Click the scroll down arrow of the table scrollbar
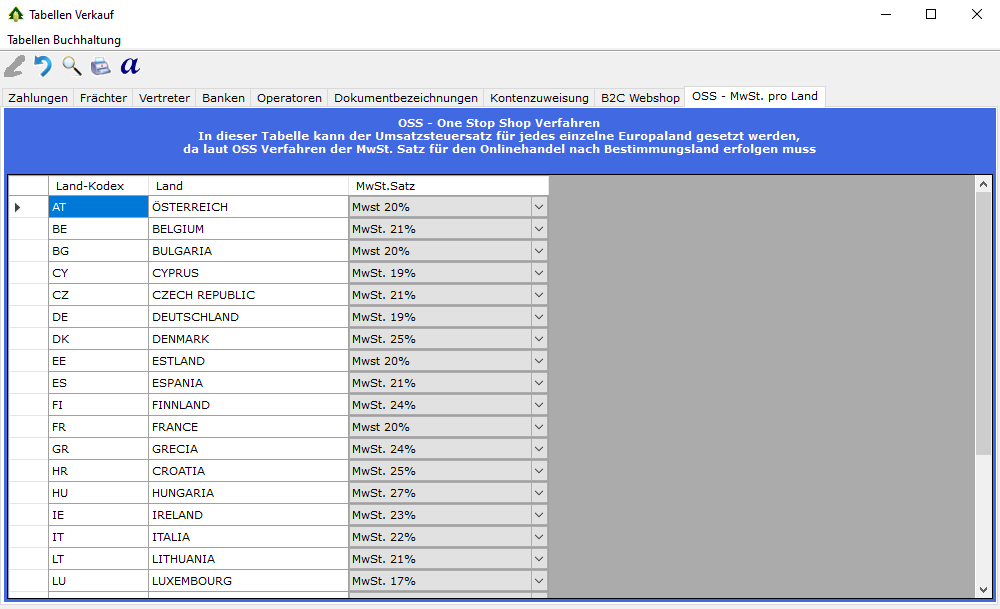This screenshot has height=609, width=1000. (983, 589)
